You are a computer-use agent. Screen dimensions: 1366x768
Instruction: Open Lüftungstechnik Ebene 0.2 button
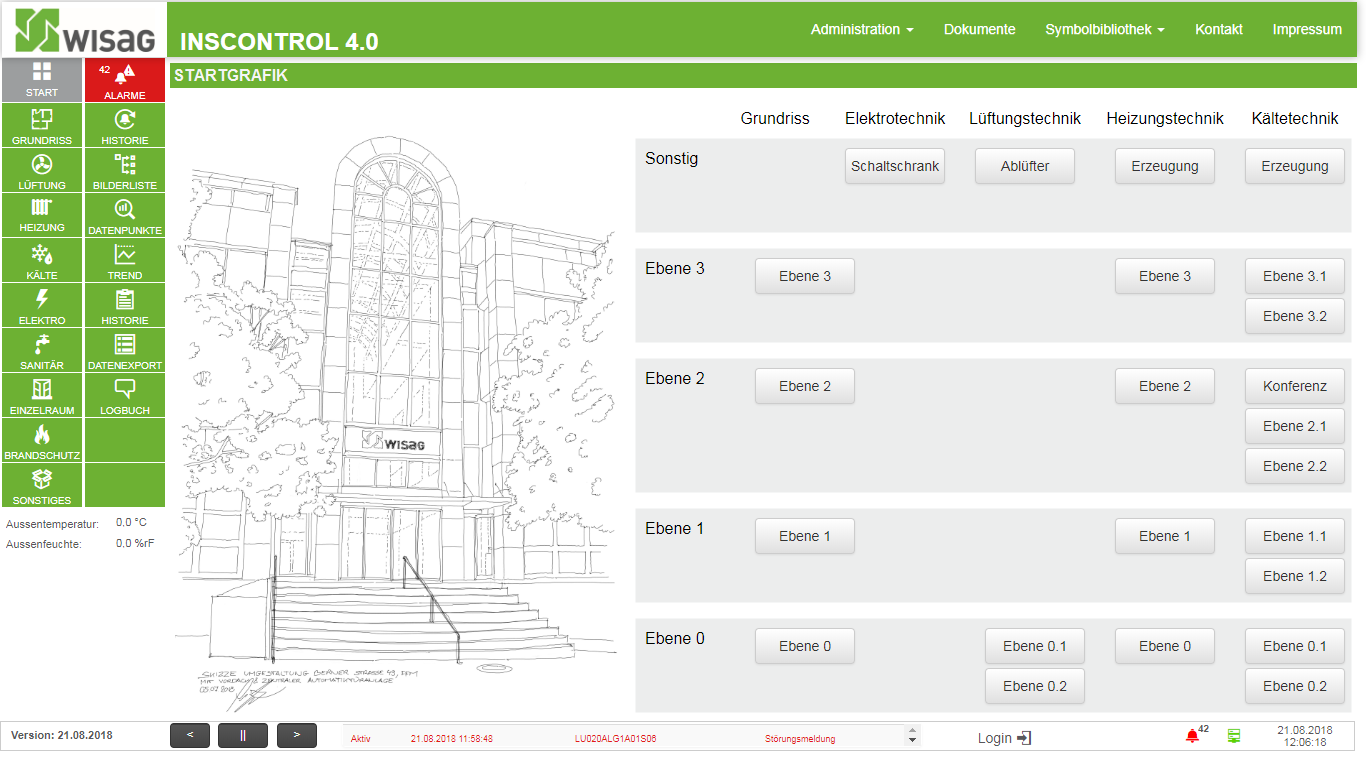point(1035,686)
